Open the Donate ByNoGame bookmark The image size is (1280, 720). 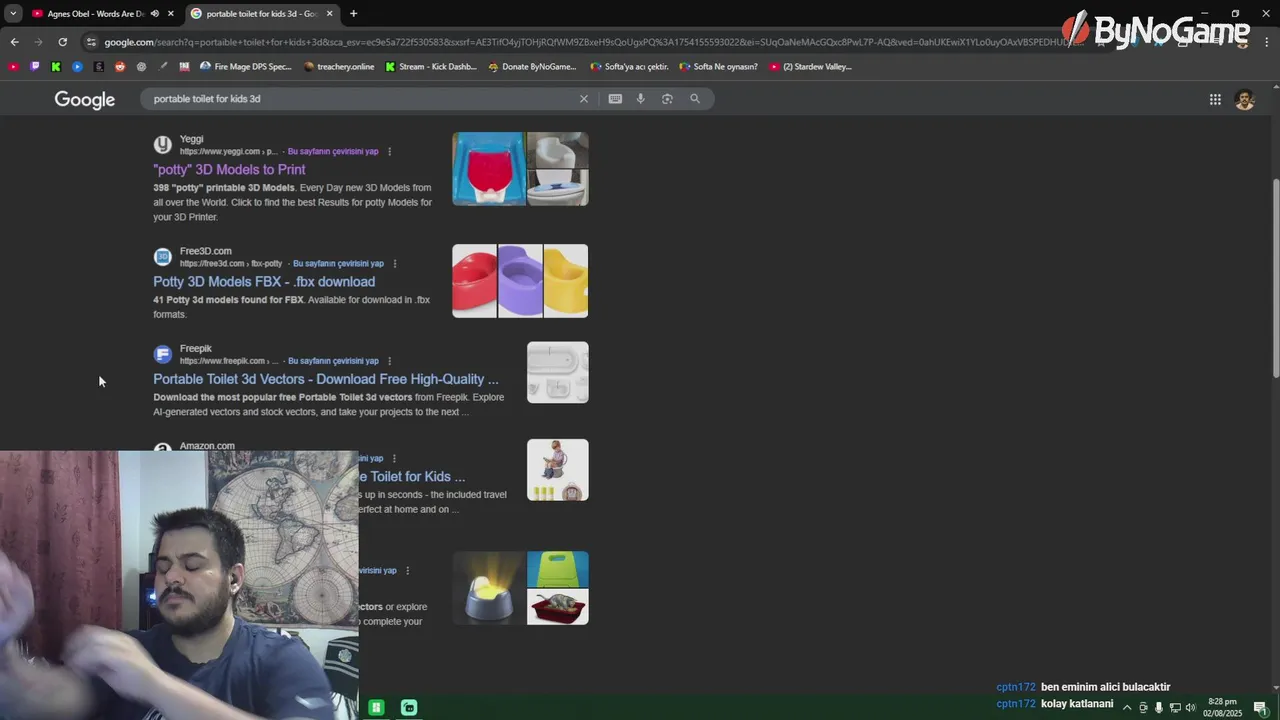[532, 67]
